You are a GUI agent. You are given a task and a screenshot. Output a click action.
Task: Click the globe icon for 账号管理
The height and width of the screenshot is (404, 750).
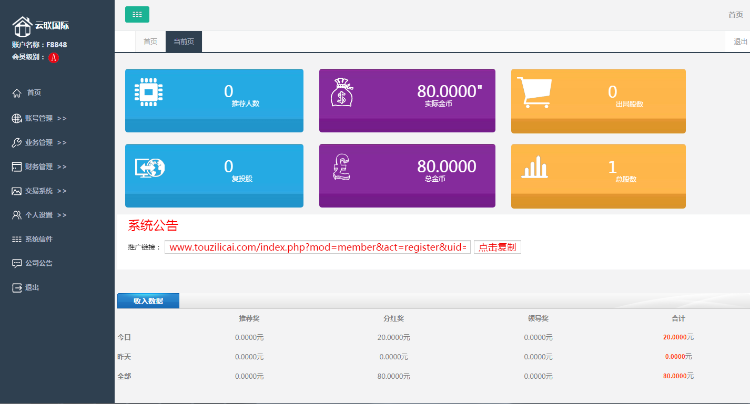17,118
